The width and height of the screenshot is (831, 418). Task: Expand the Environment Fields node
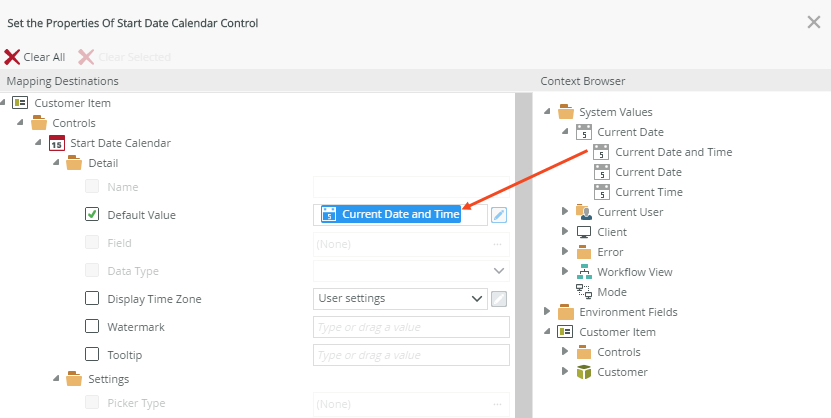546,312
